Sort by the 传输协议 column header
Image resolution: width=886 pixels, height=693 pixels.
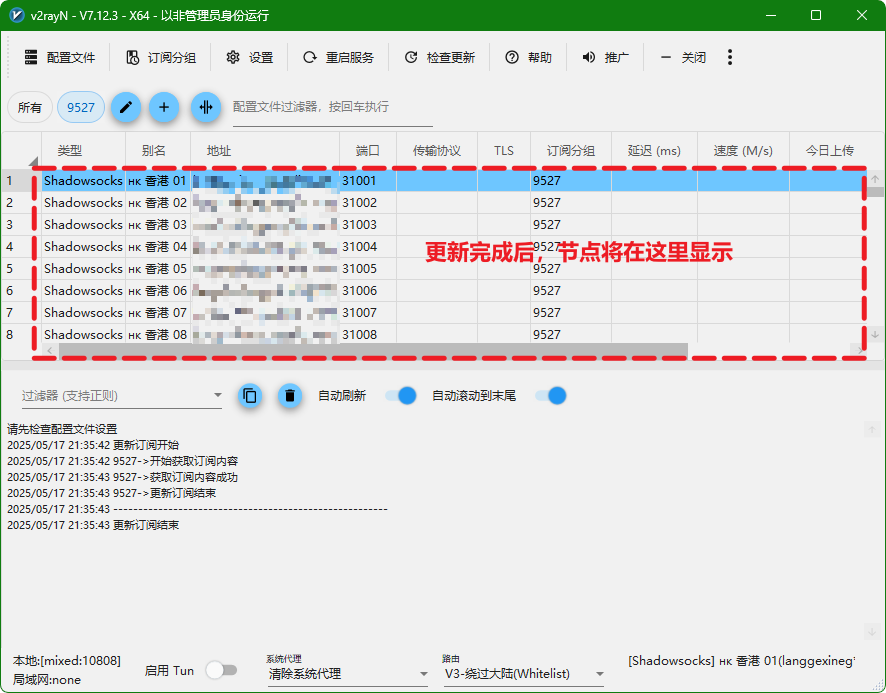pyautogui.click(x=437, y=150)
